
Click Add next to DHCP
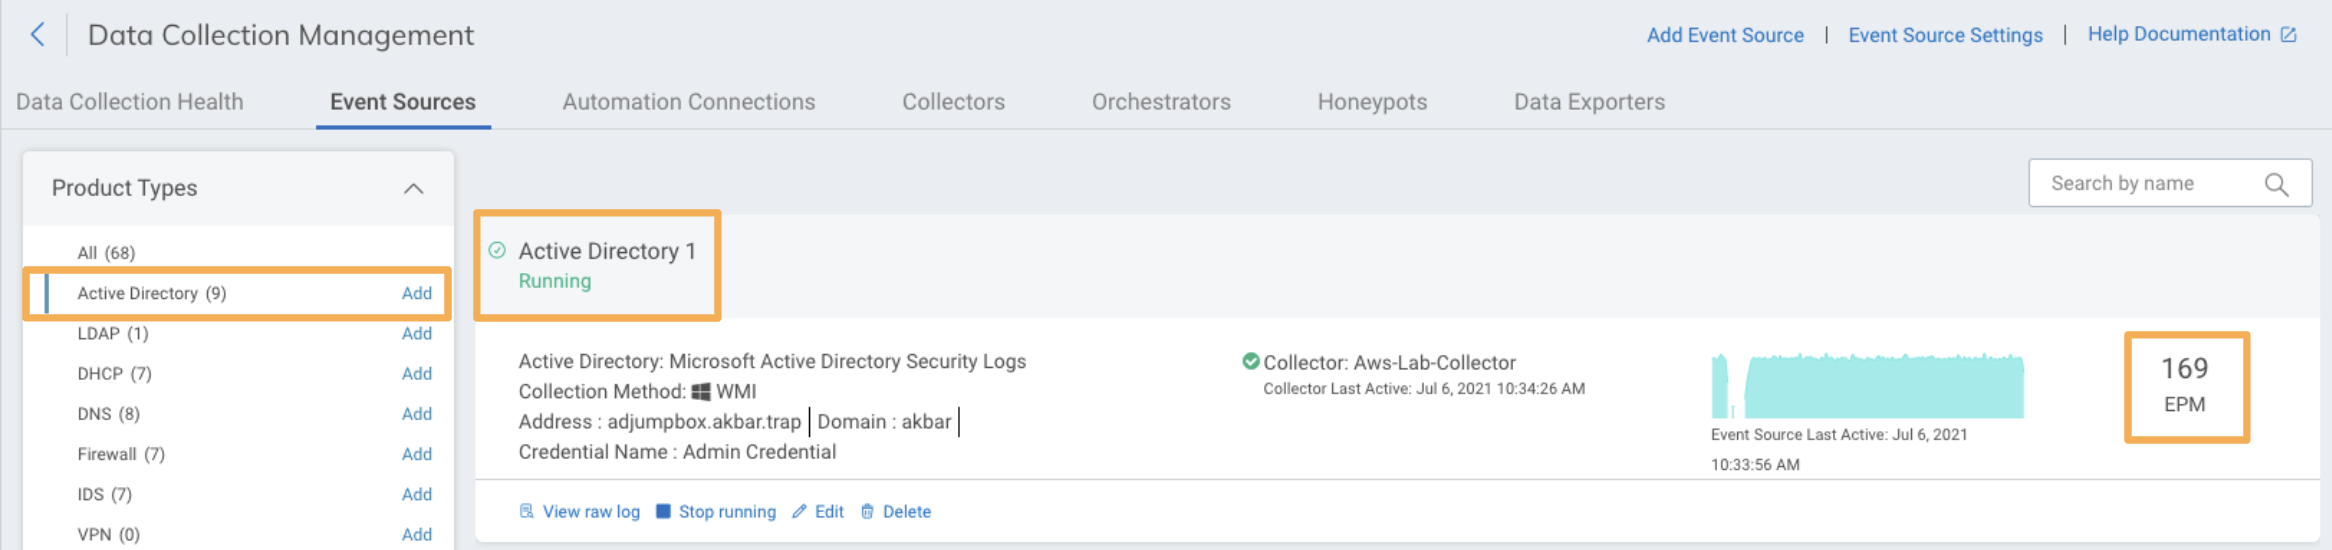point(416,374)
